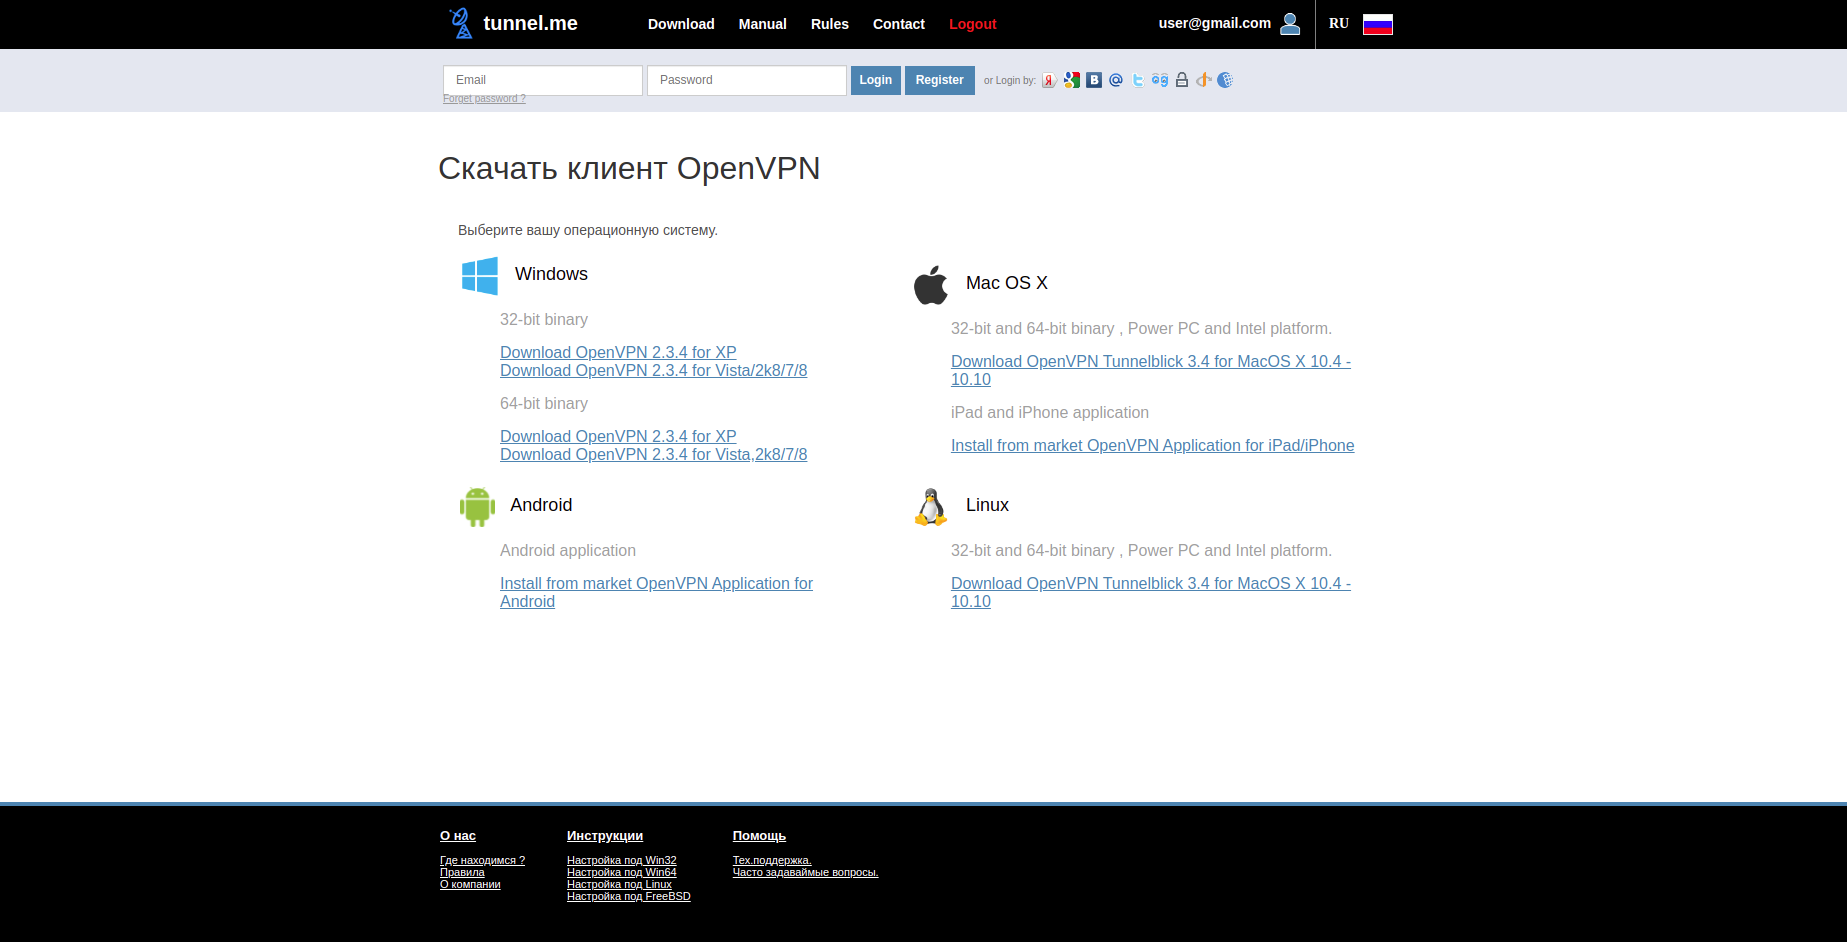Open the Contact menu item
This screenshot has height=942, width=1847.
pyautogui.click(x=899, y=24)
